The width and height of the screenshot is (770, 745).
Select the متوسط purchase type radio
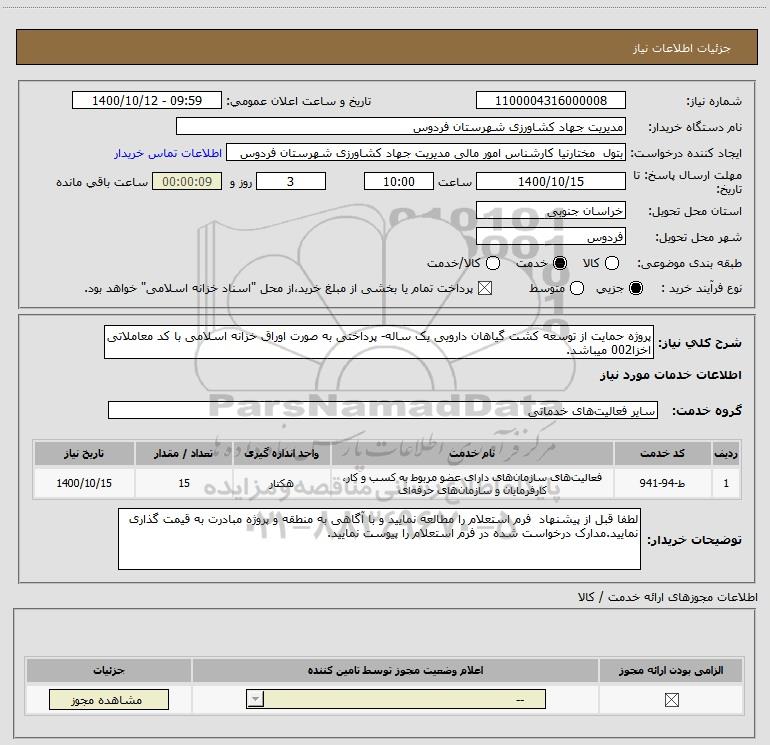coord(577,288)
